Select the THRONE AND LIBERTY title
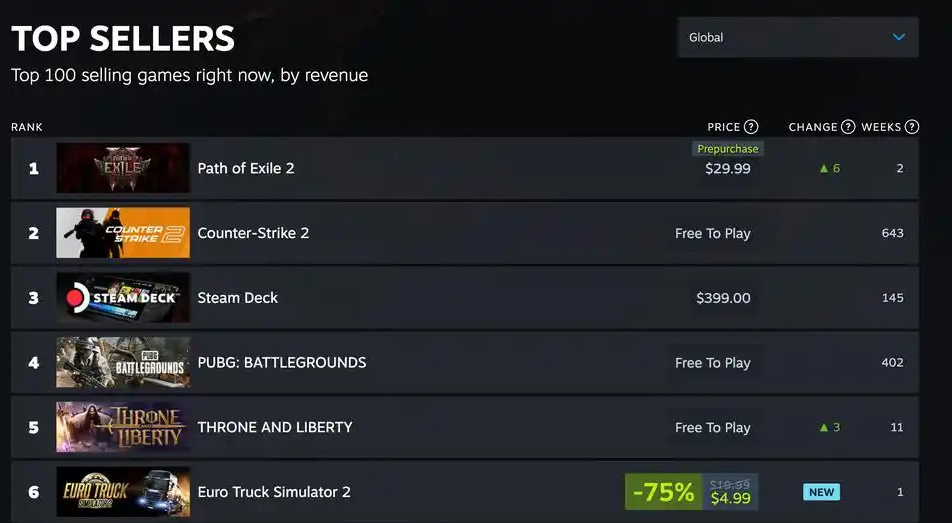 pos(275,427)
